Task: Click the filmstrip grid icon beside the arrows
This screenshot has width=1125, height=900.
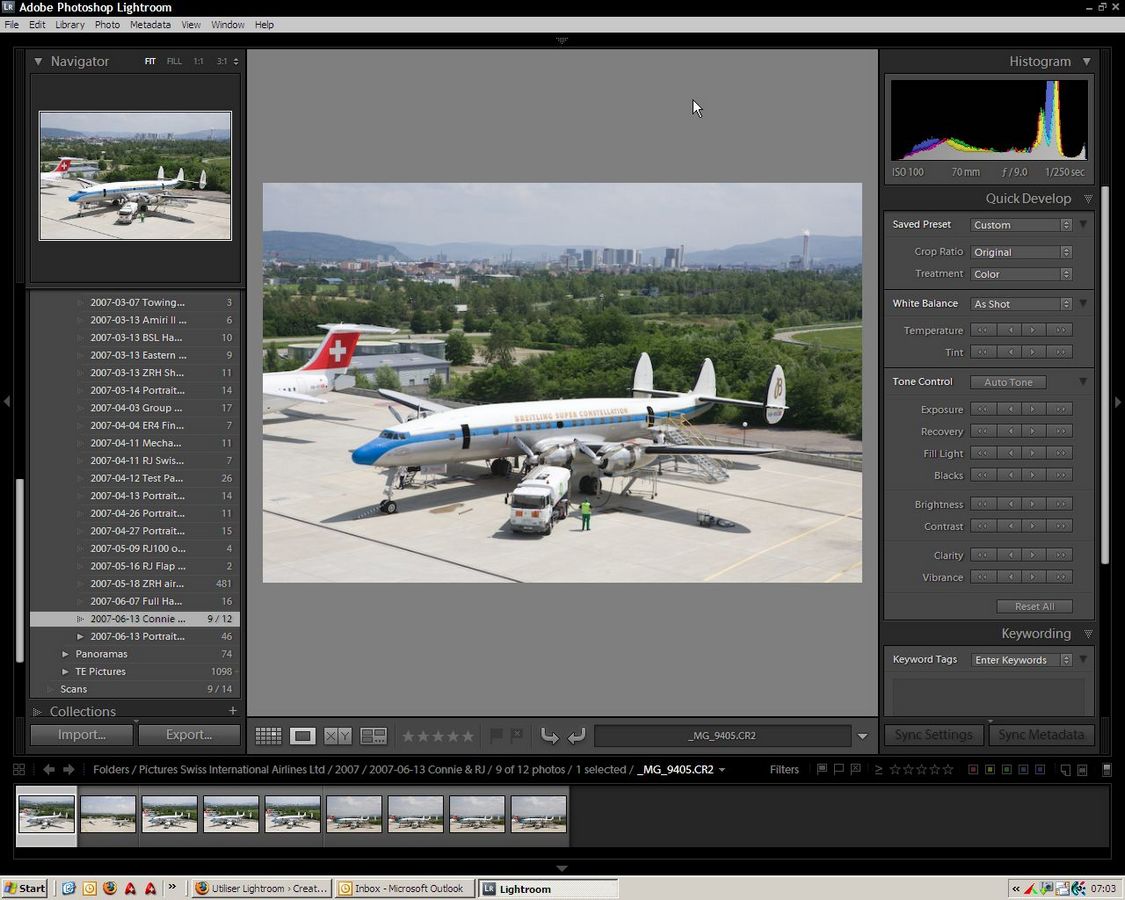Action: tap(19, 769)
